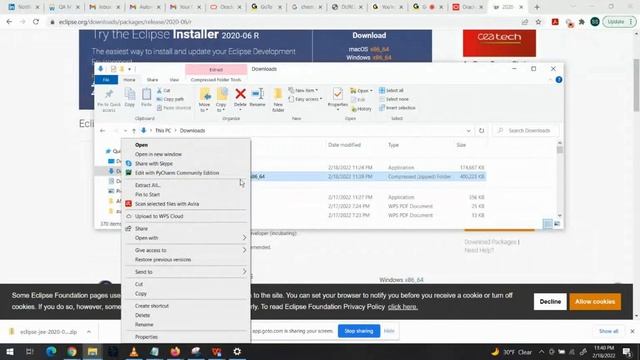Expand the address bar history dropdown
The height and width of the screenshot is (360, 640).
pos(469,131)
